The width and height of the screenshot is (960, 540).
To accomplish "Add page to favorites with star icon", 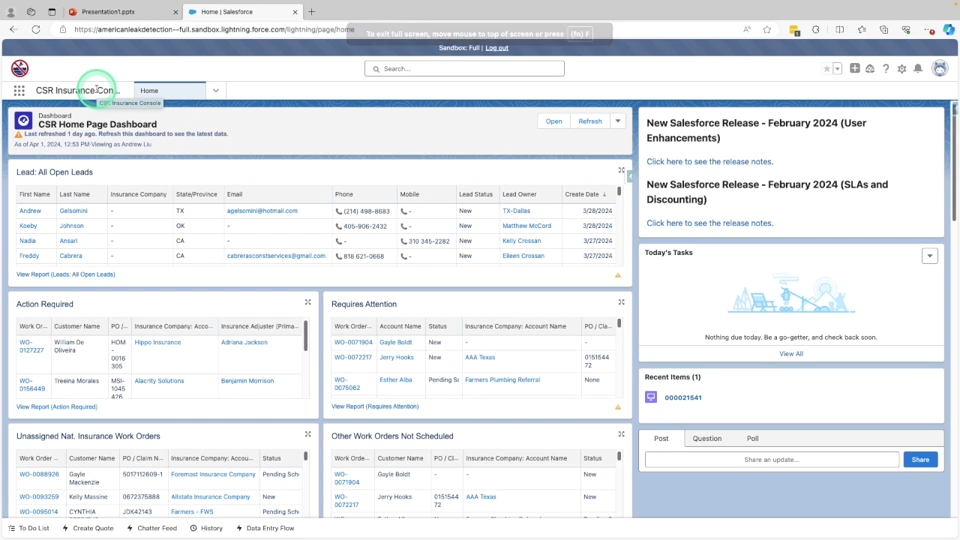I will (826, 69).
